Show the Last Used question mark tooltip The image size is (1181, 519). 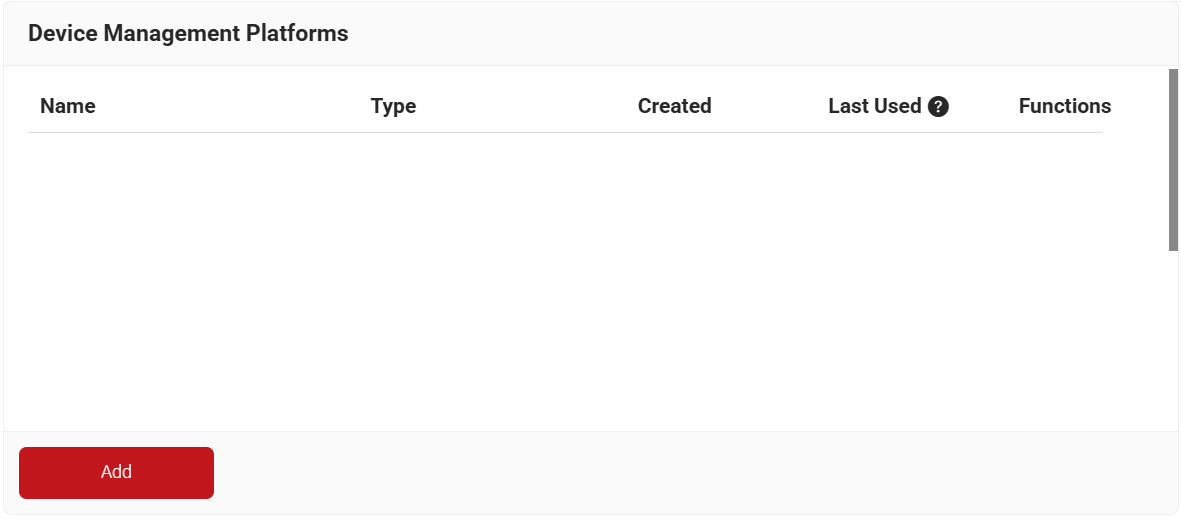[x=938, y=107]
